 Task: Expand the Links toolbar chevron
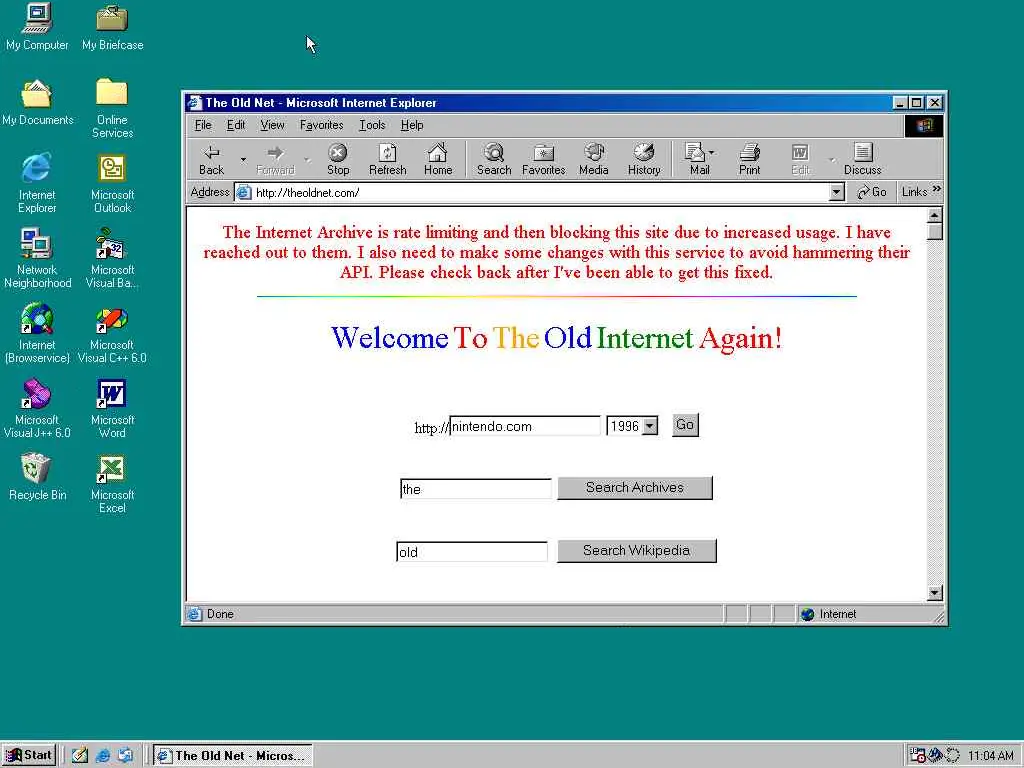click(x=937, y=189)
